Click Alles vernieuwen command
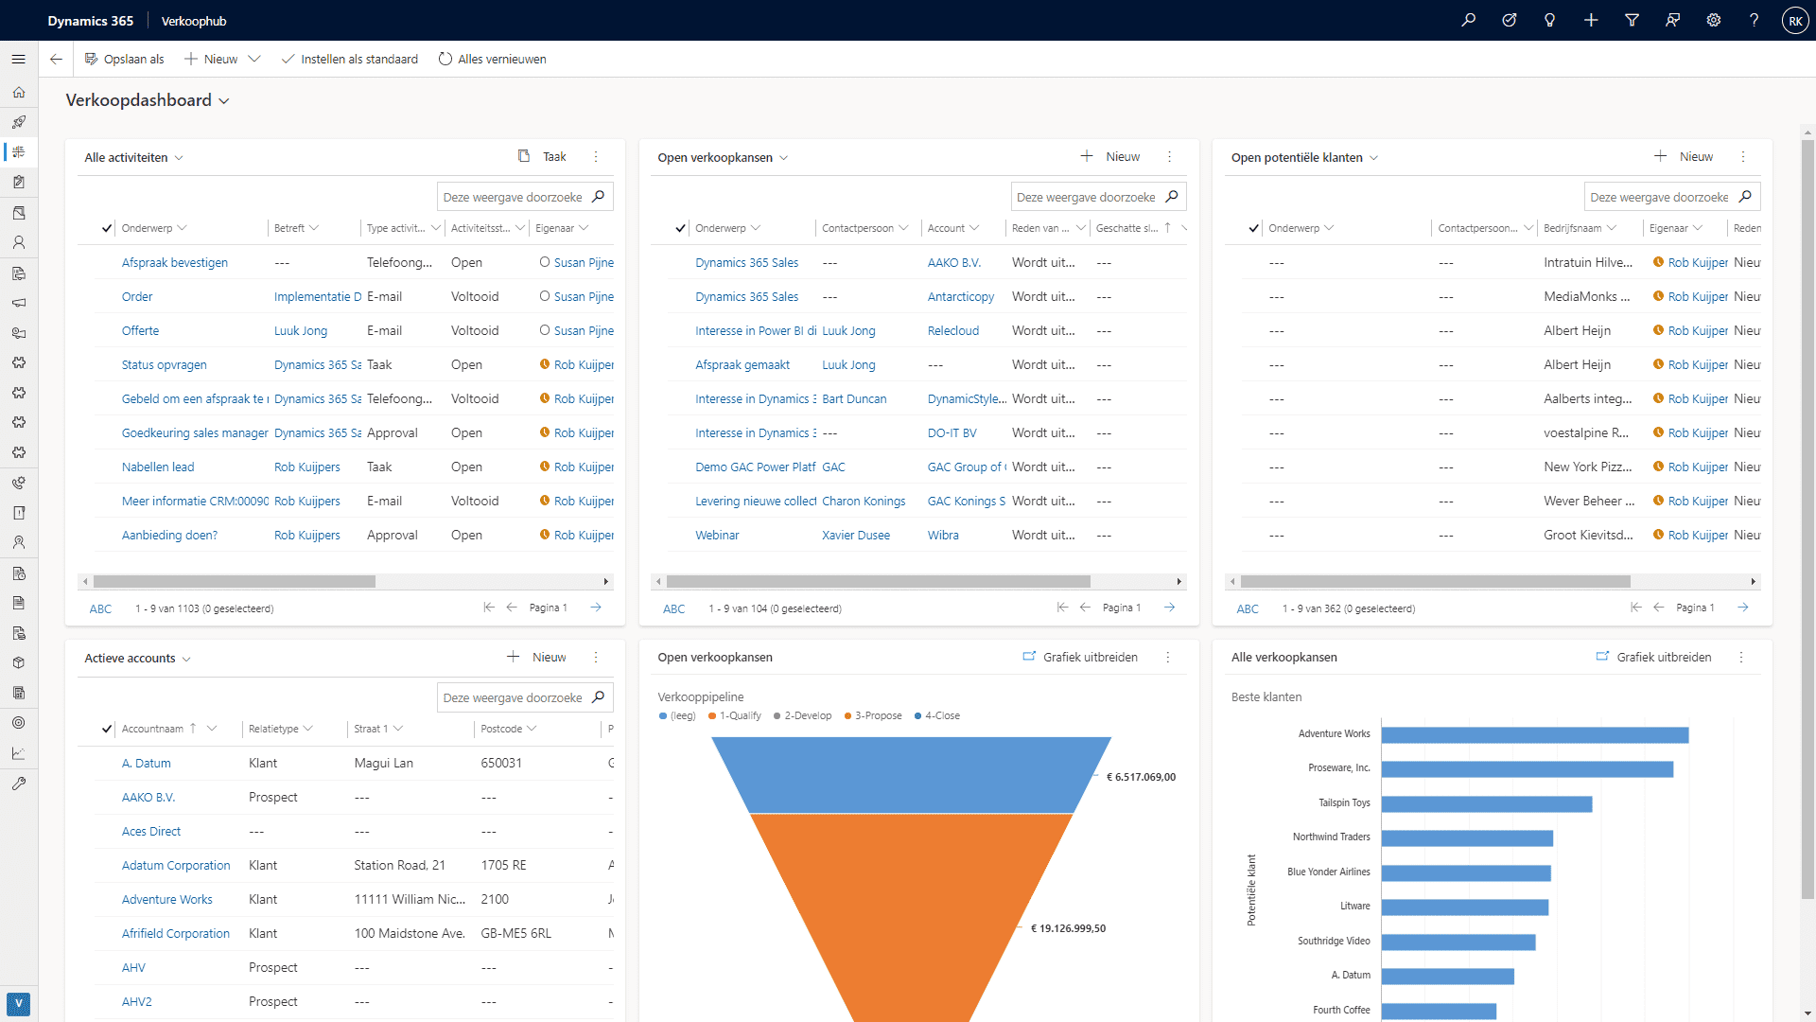The image size is (1816, 1022). (x=492, y=59)
